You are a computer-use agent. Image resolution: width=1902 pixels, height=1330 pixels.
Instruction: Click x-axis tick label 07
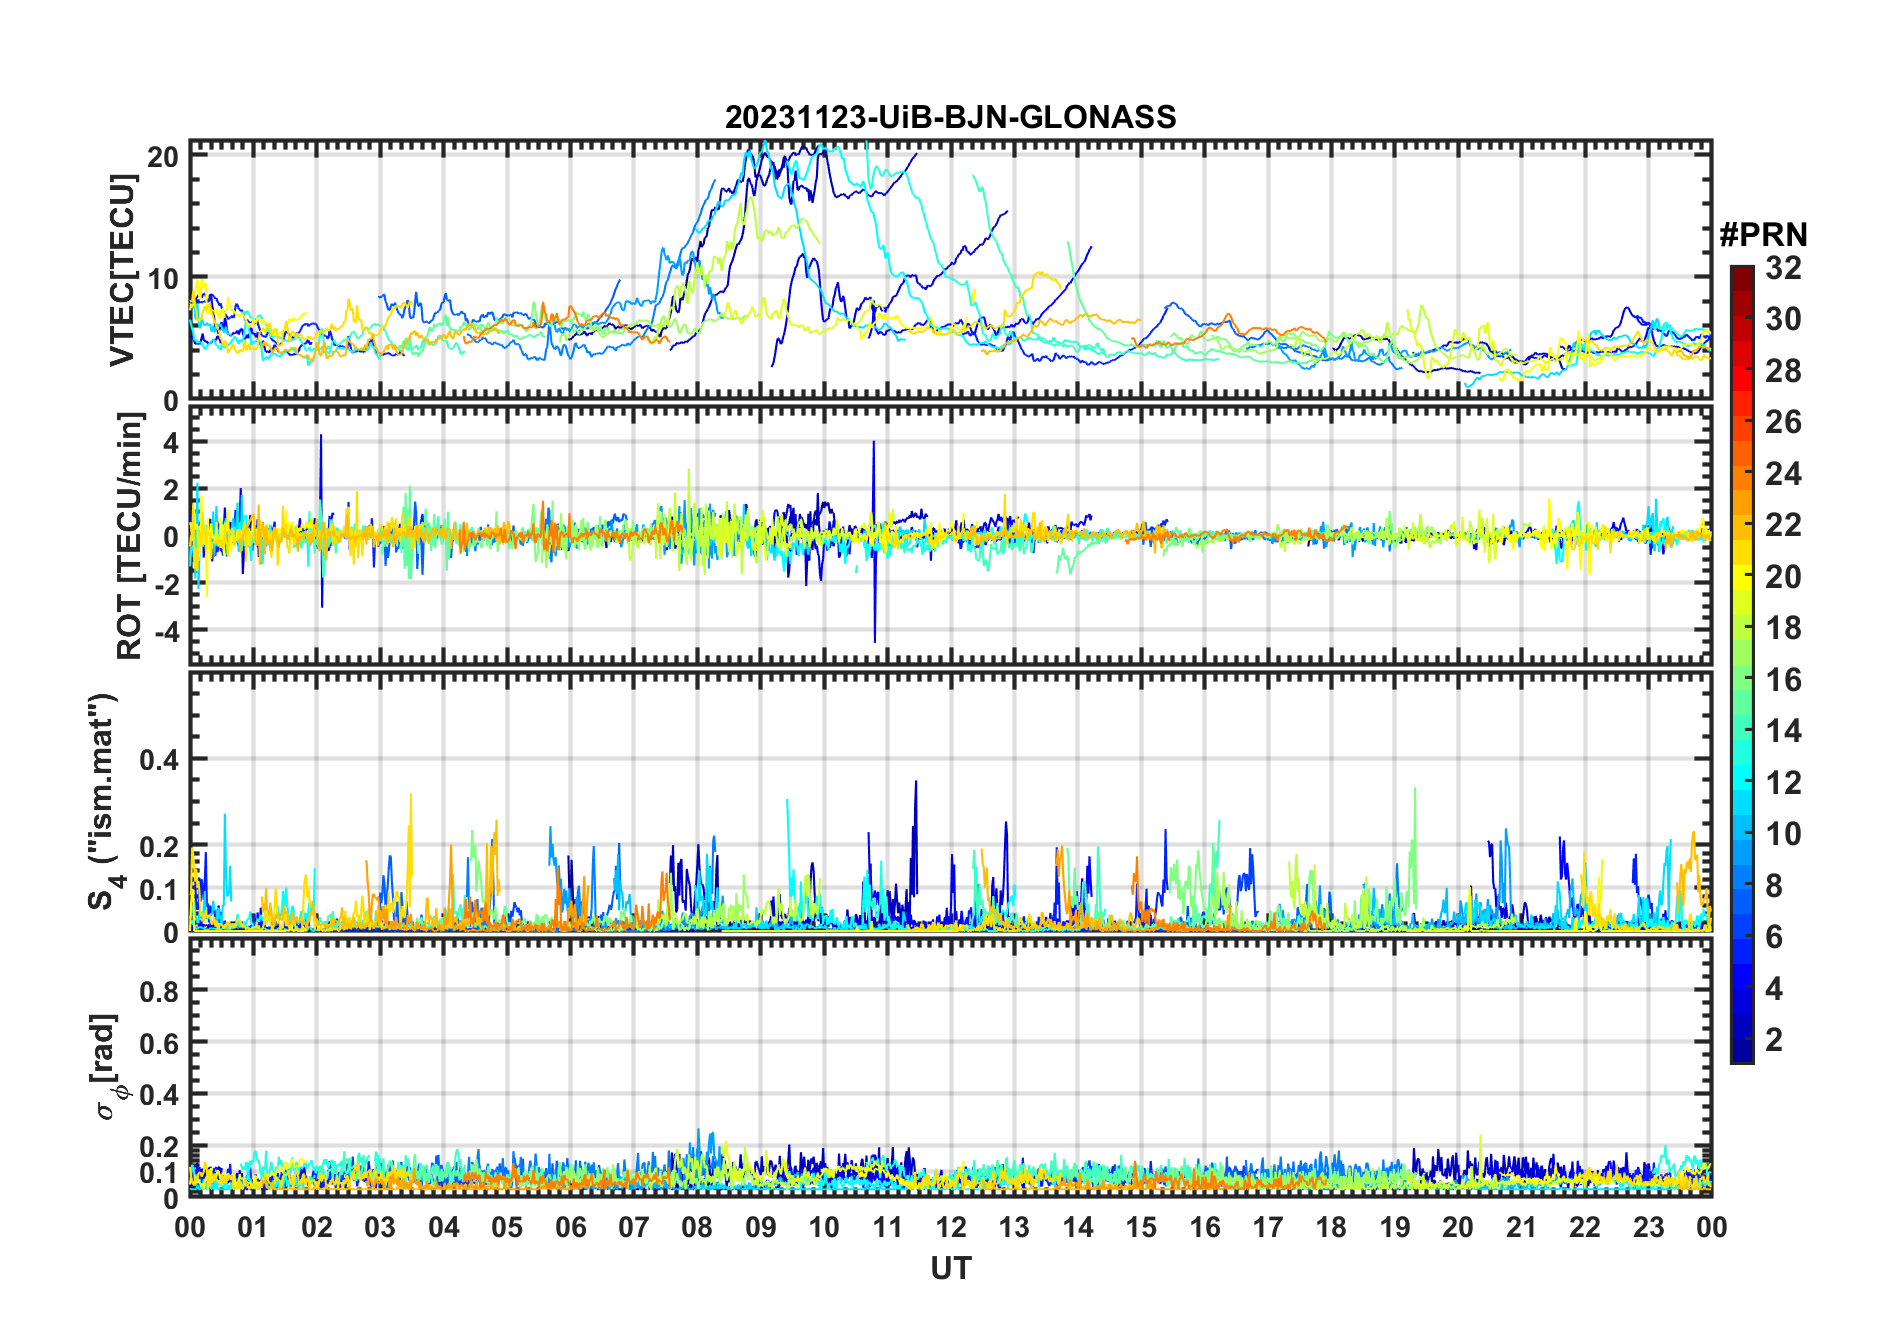pos(634,1227)
